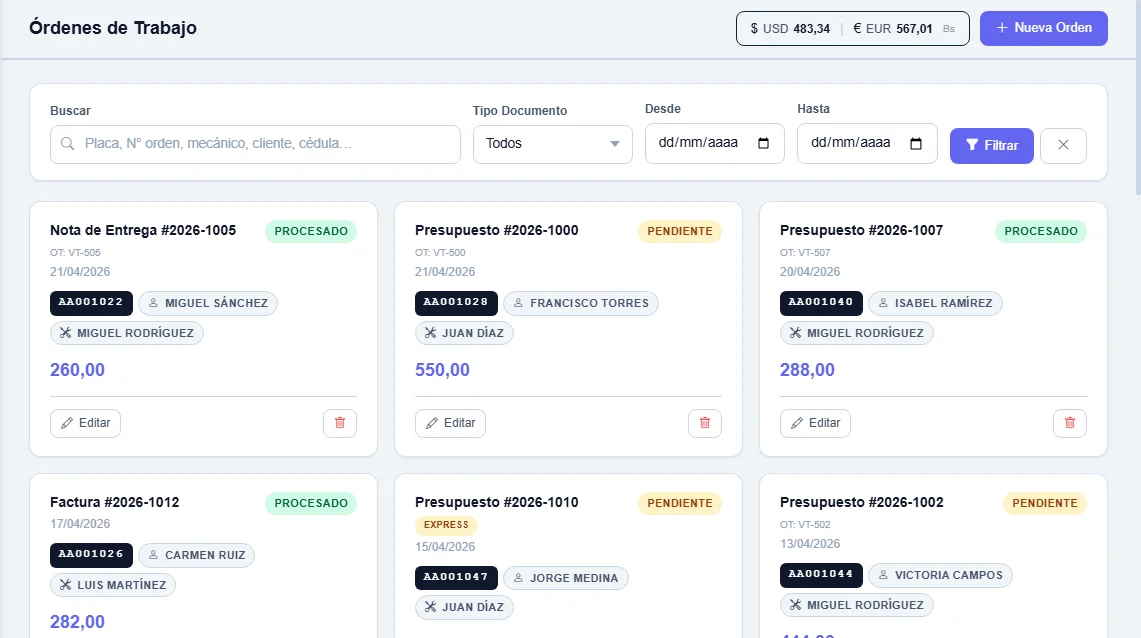Viewport: 1141px width, 638px height.
Task: Click client chip Isabel Ramírez
Action: click(935, 303)
